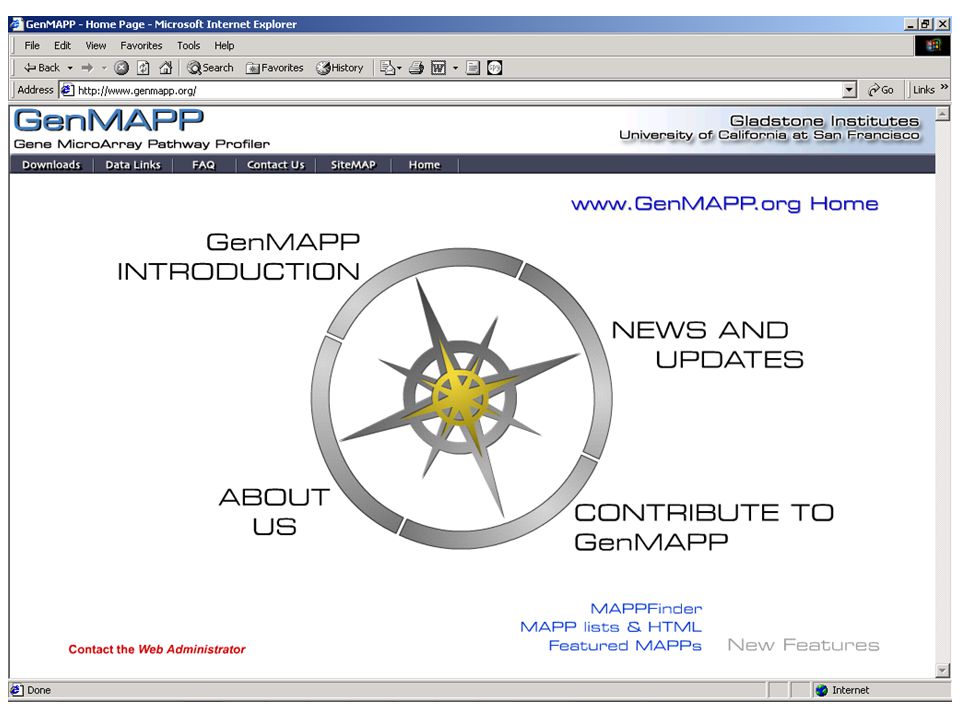Screen dimensions: 960x720
Task: Click the black round toolbar icon after Discuss
Action: (x=495, y=68)
